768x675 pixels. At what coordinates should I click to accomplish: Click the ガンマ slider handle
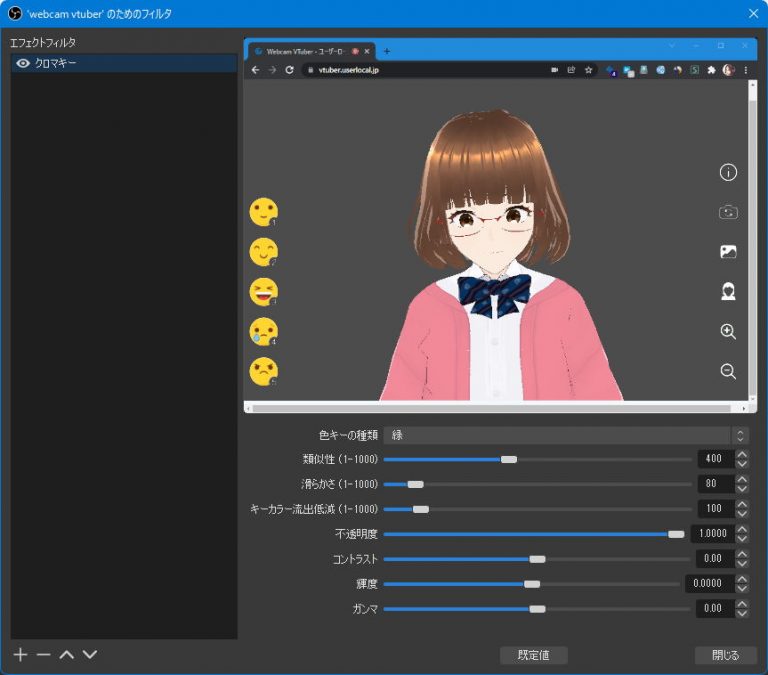pos(537,609)
